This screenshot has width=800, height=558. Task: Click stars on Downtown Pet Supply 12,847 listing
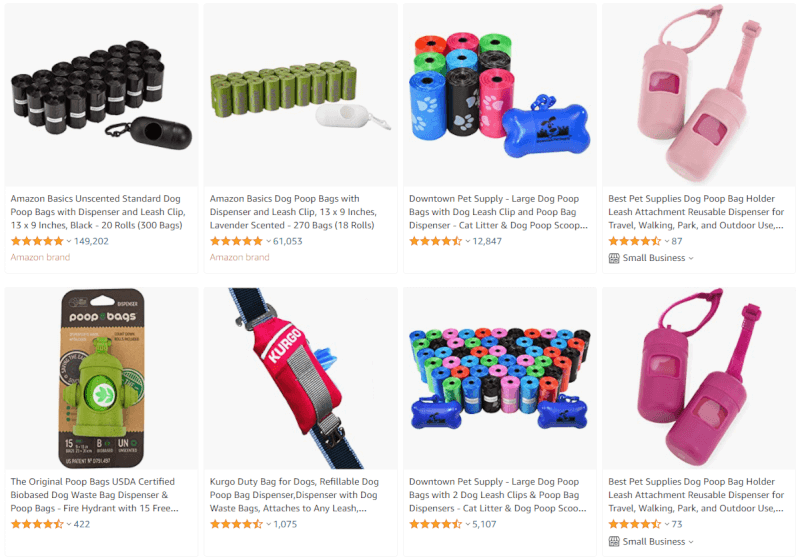(x=435, y=241)
